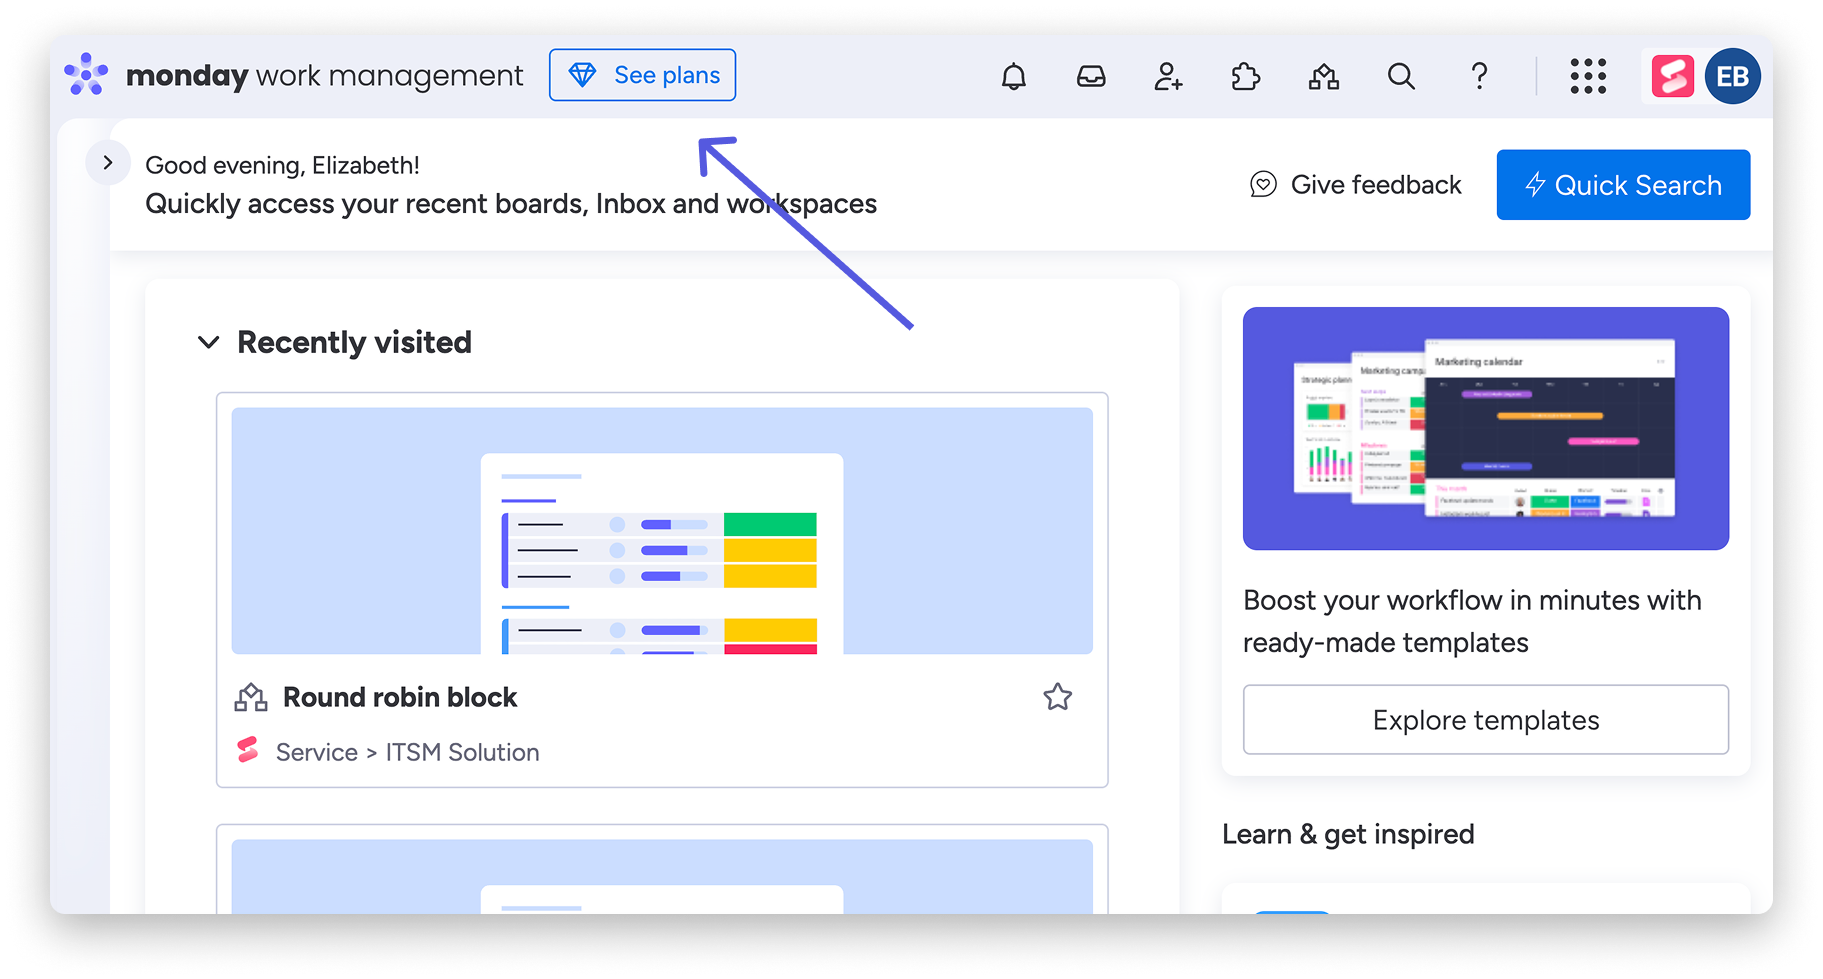
Task: Open the Round robin block board thumbnail
Action: pyautogui.click(x=662, y=531)
